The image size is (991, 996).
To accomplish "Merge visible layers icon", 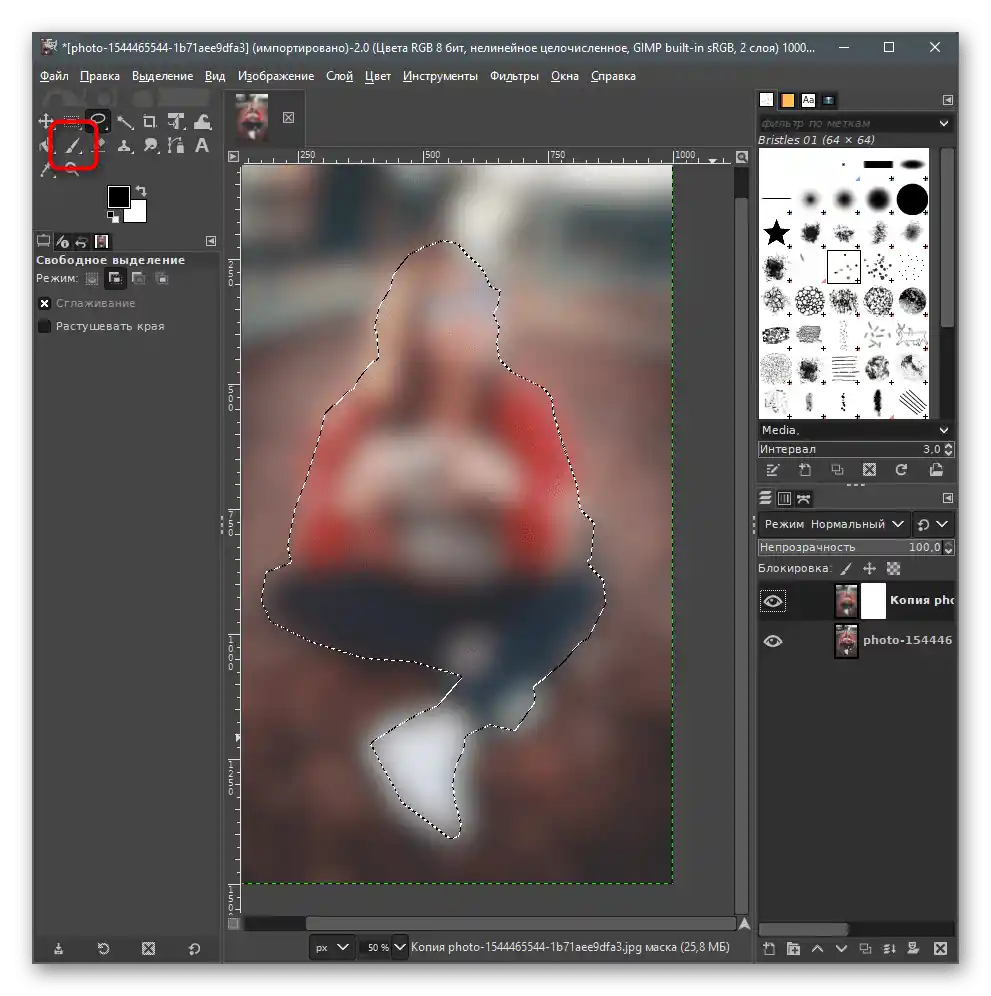I will point(889,948).
